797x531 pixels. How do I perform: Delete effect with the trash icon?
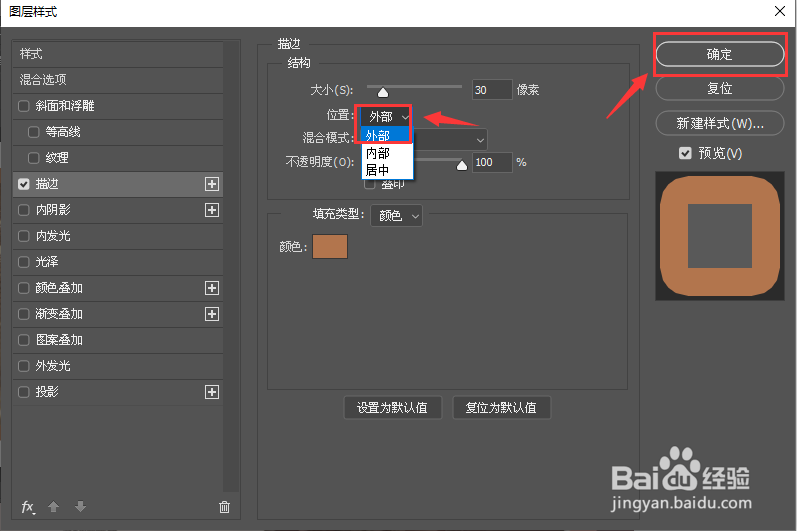224,507
